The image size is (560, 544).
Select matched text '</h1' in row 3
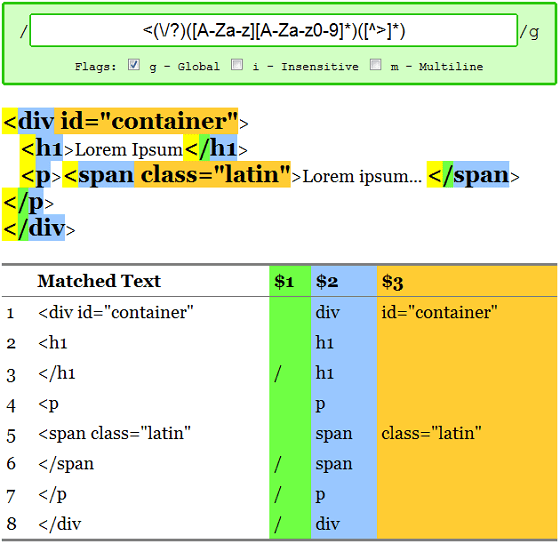(x=57, y=373)
